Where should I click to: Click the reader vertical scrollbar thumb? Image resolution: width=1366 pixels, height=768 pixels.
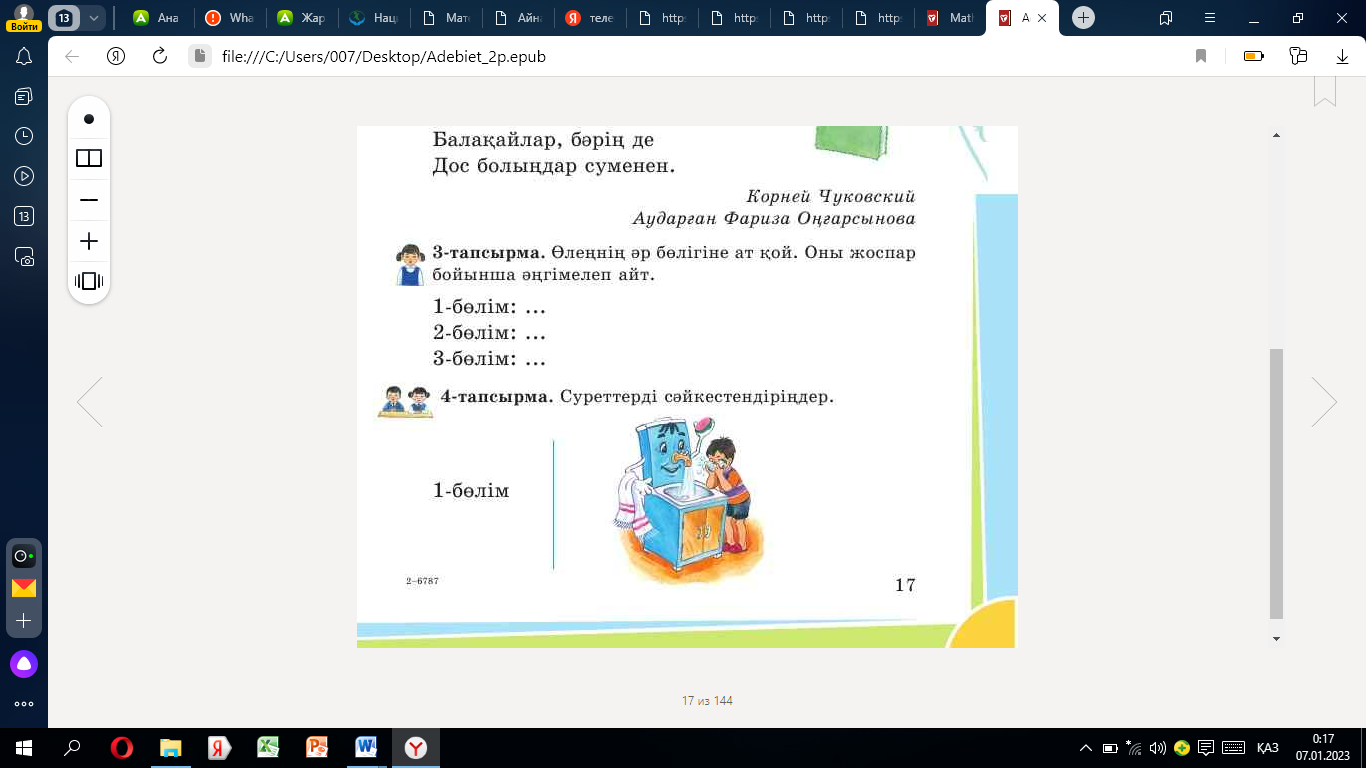click(1276, 484)
